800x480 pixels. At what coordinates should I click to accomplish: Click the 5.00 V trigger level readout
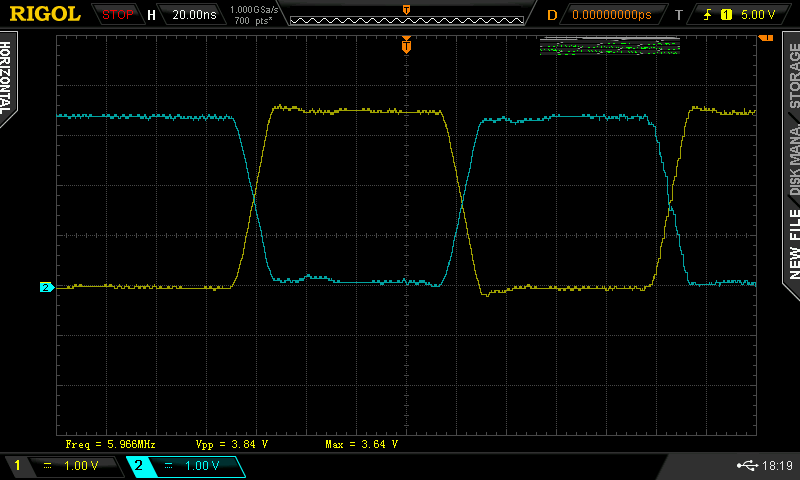(x=758, y=15)
